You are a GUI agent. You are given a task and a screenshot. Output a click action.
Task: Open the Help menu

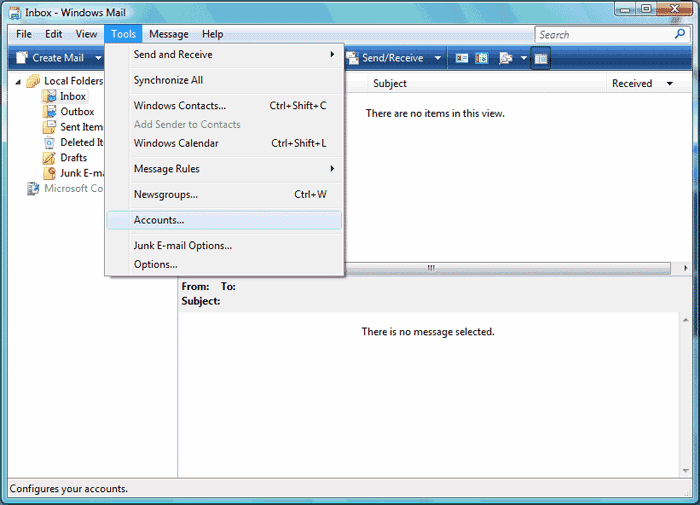pos(212,34)
